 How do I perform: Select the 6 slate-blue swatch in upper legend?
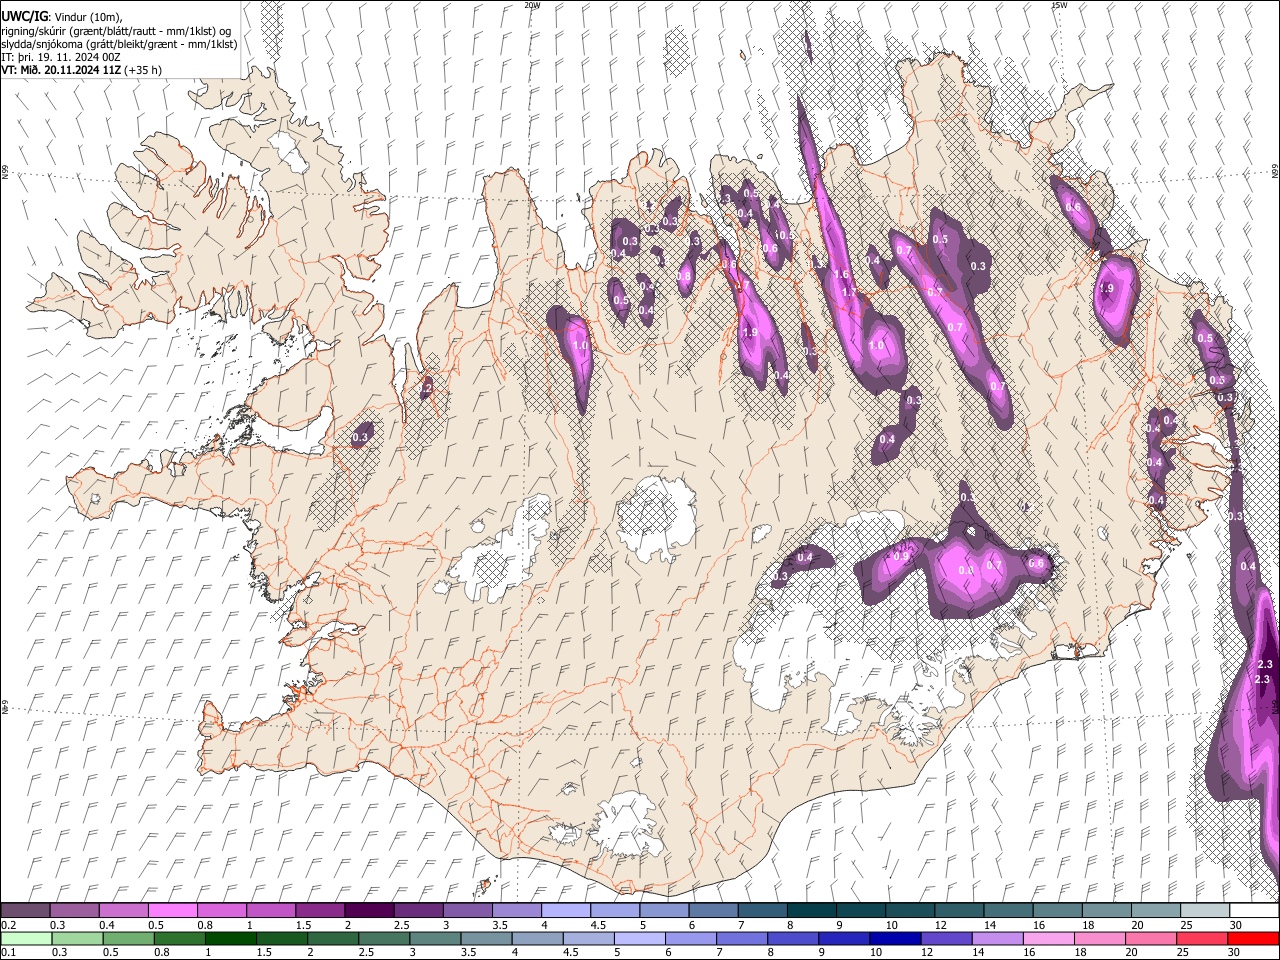coord(712,911)
